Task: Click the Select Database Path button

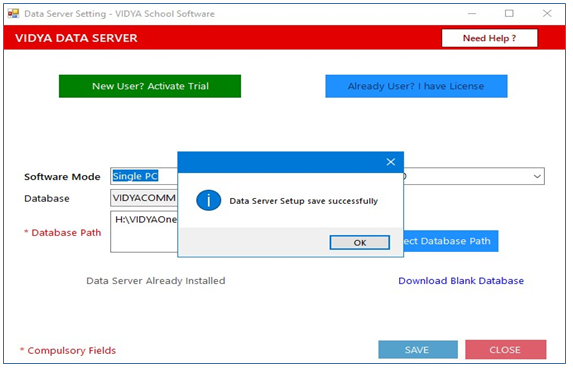Action: point(451,241)
